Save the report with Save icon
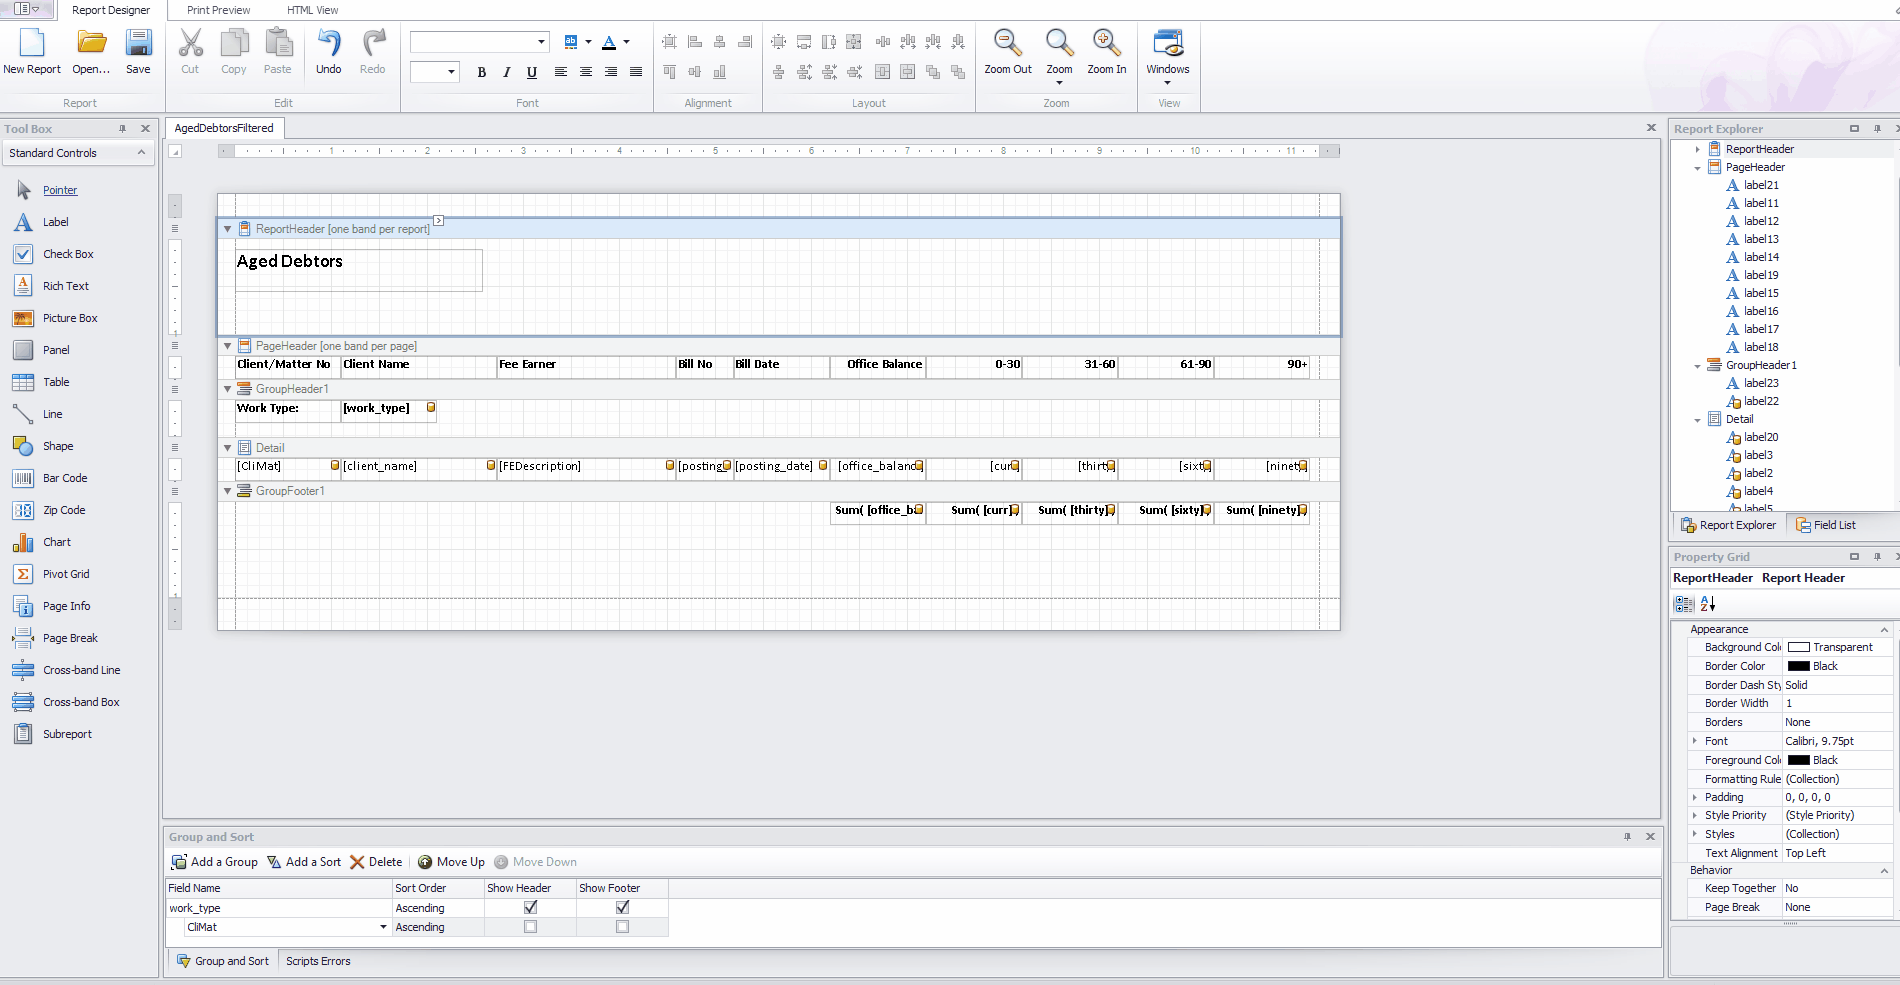Image resolution: width=1900 pixels, height=985 pixels. click(x=138, y=43)
